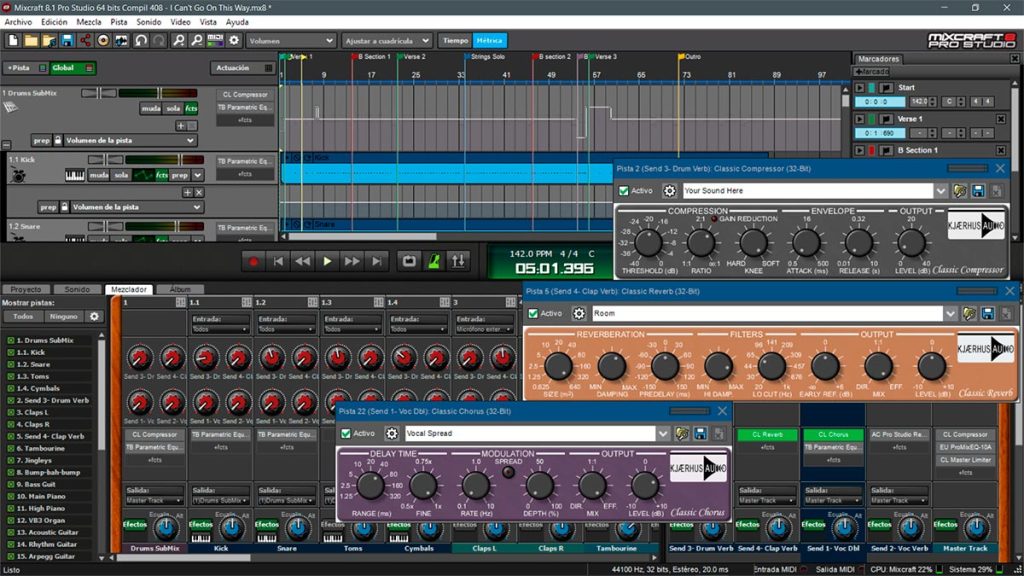Click the burn CD disc icon
Image resolution: width=1024 pixels, height=576 pixels.
pyautogui.click(x=103, y=40)
